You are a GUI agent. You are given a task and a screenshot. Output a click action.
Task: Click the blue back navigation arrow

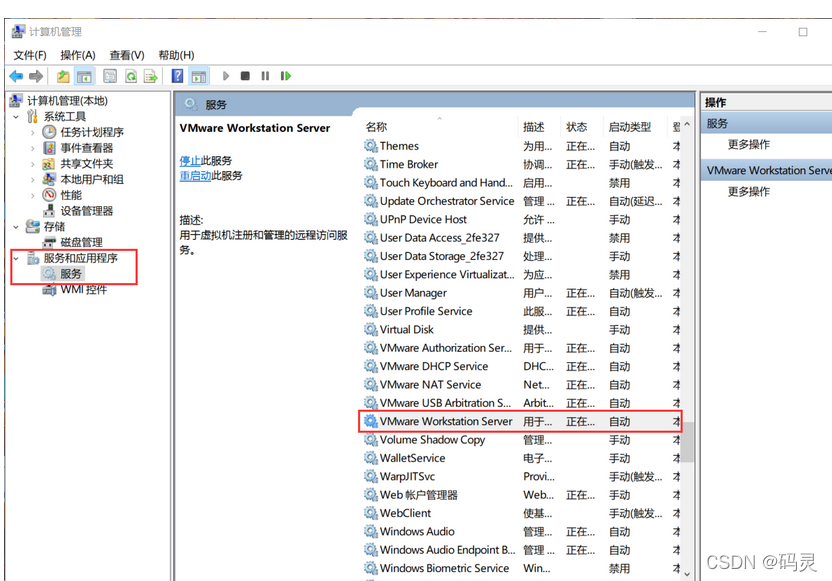point(14,76)
